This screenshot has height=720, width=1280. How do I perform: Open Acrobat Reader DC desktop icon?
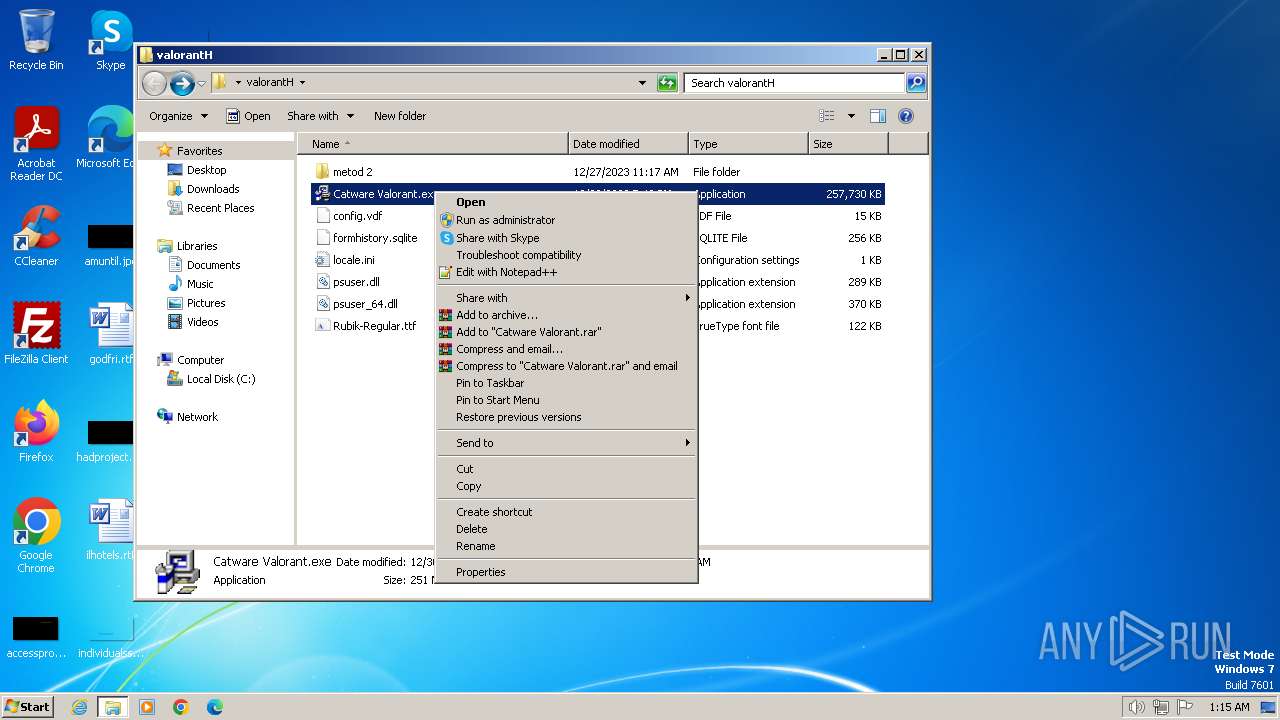click(36, 144)
